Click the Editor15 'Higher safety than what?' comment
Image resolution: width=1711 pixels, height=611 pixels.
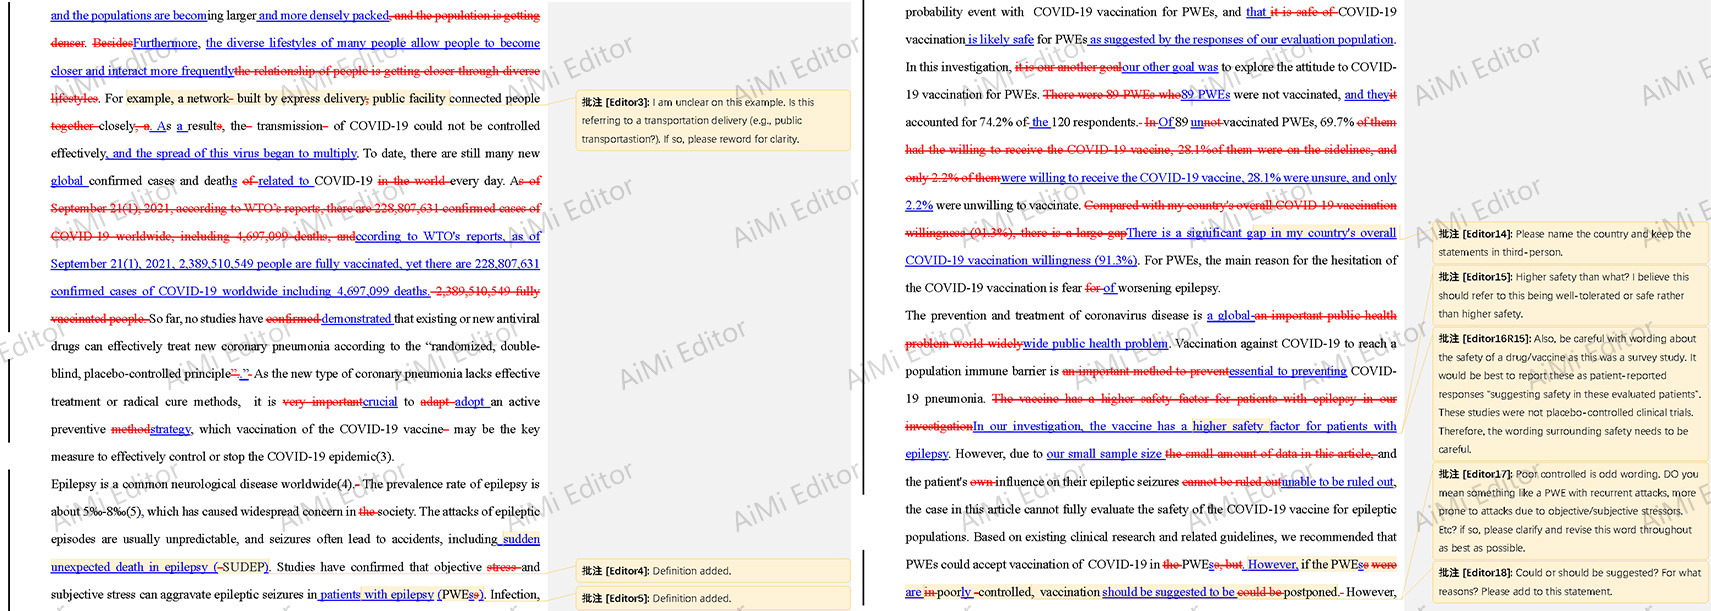pyautogui.click(x=1567, y=295)
